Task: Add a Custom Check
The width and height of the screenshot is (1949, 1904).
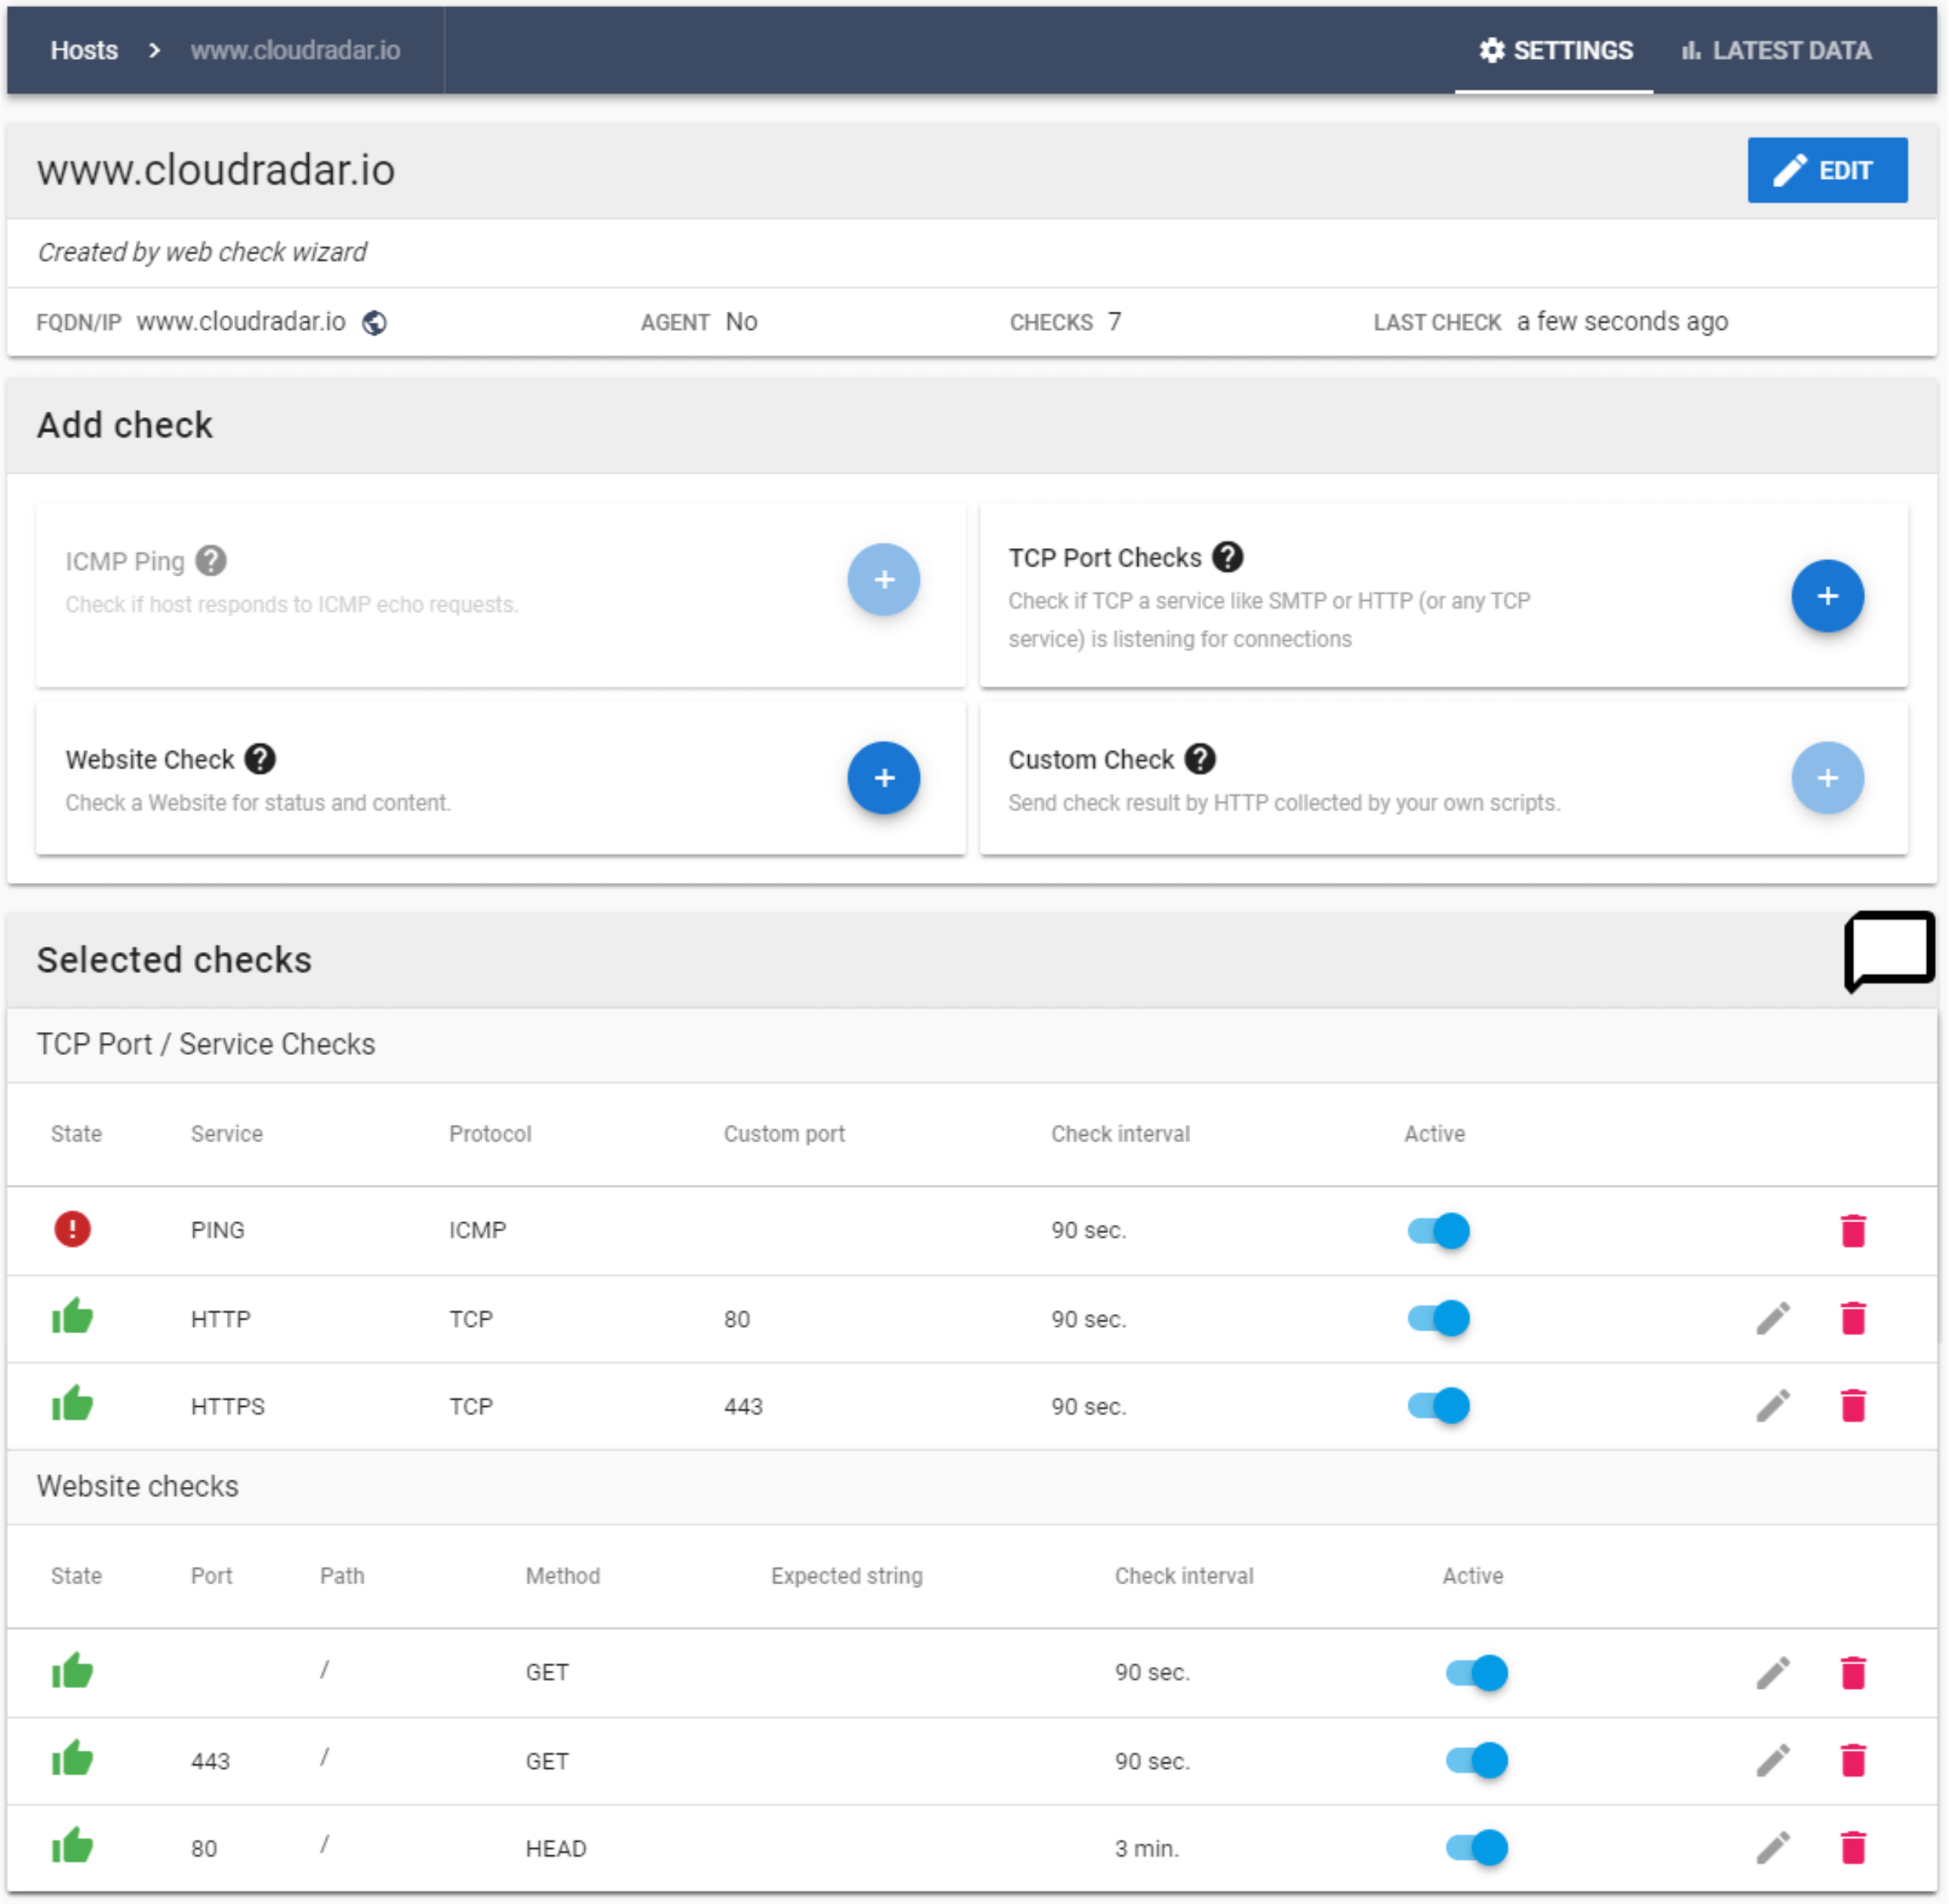Action: coord(1827,778)
